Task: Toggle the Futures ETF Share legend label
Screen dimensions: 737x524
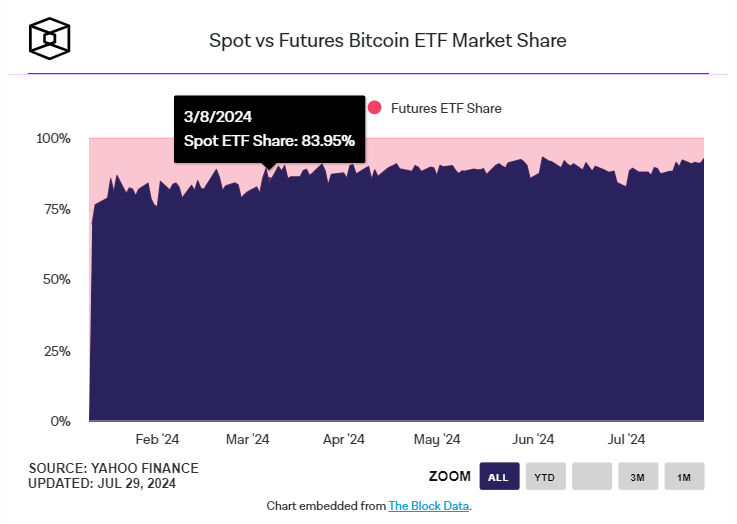Action: (x=446, y=108)
